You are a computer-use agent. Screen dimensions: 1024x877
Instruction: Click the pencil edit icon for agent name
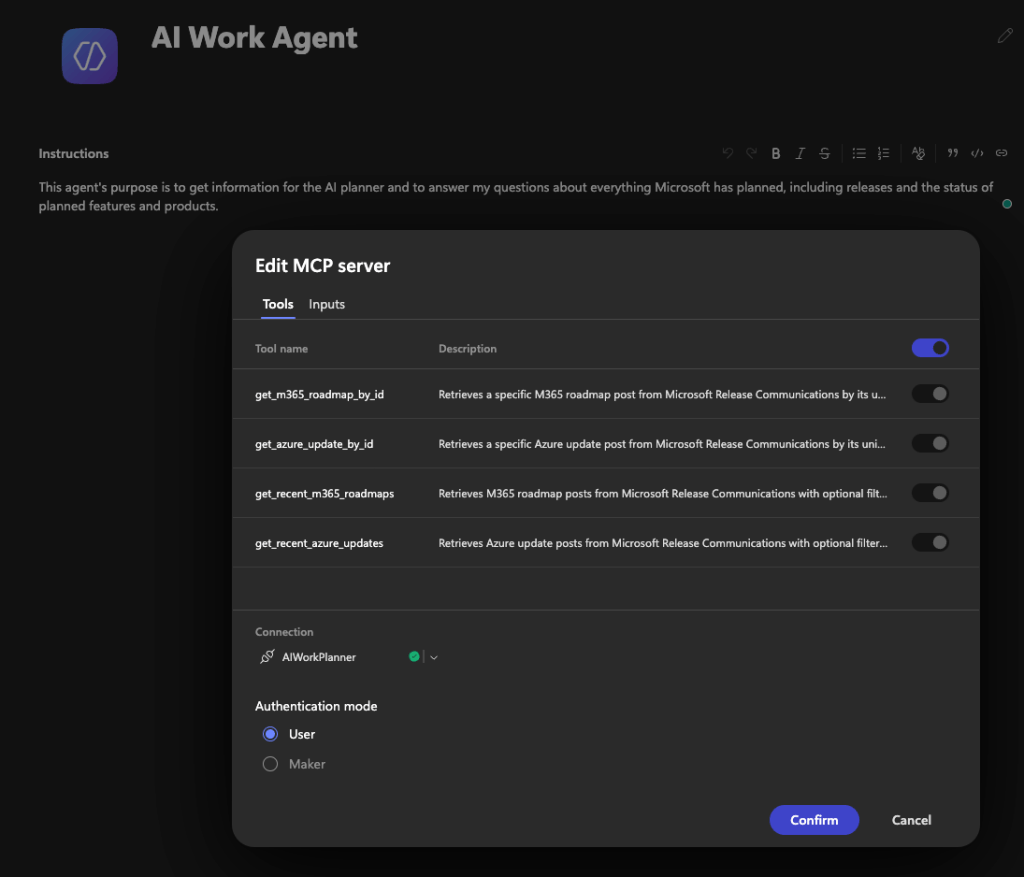click(x=1005, y=36)
